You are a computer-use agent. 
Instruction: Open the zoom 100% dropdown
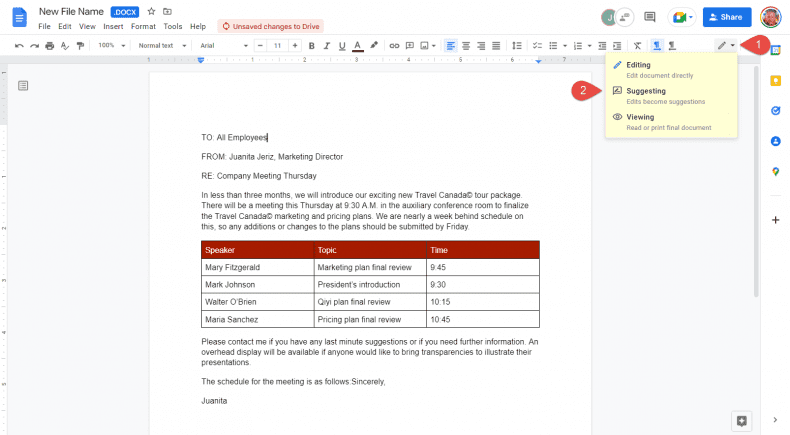[110, 45]
